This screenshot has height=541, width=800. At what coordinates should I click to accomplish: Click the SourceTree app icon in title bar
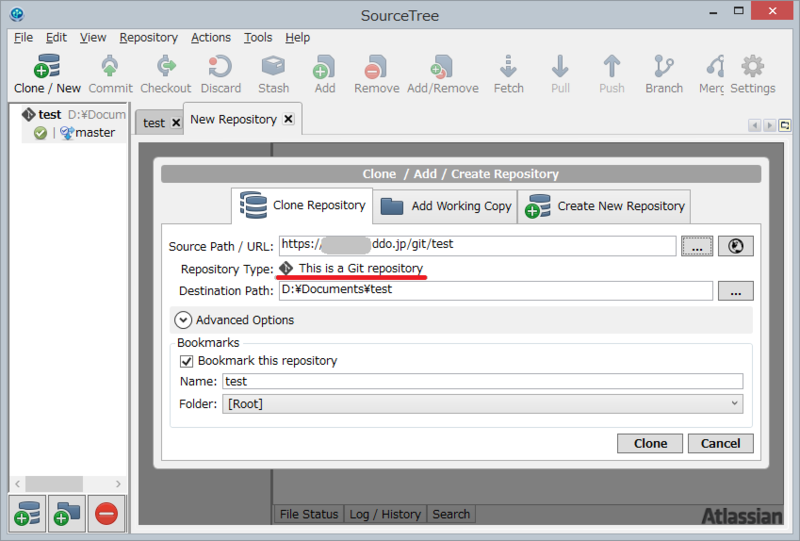[17, 14]
